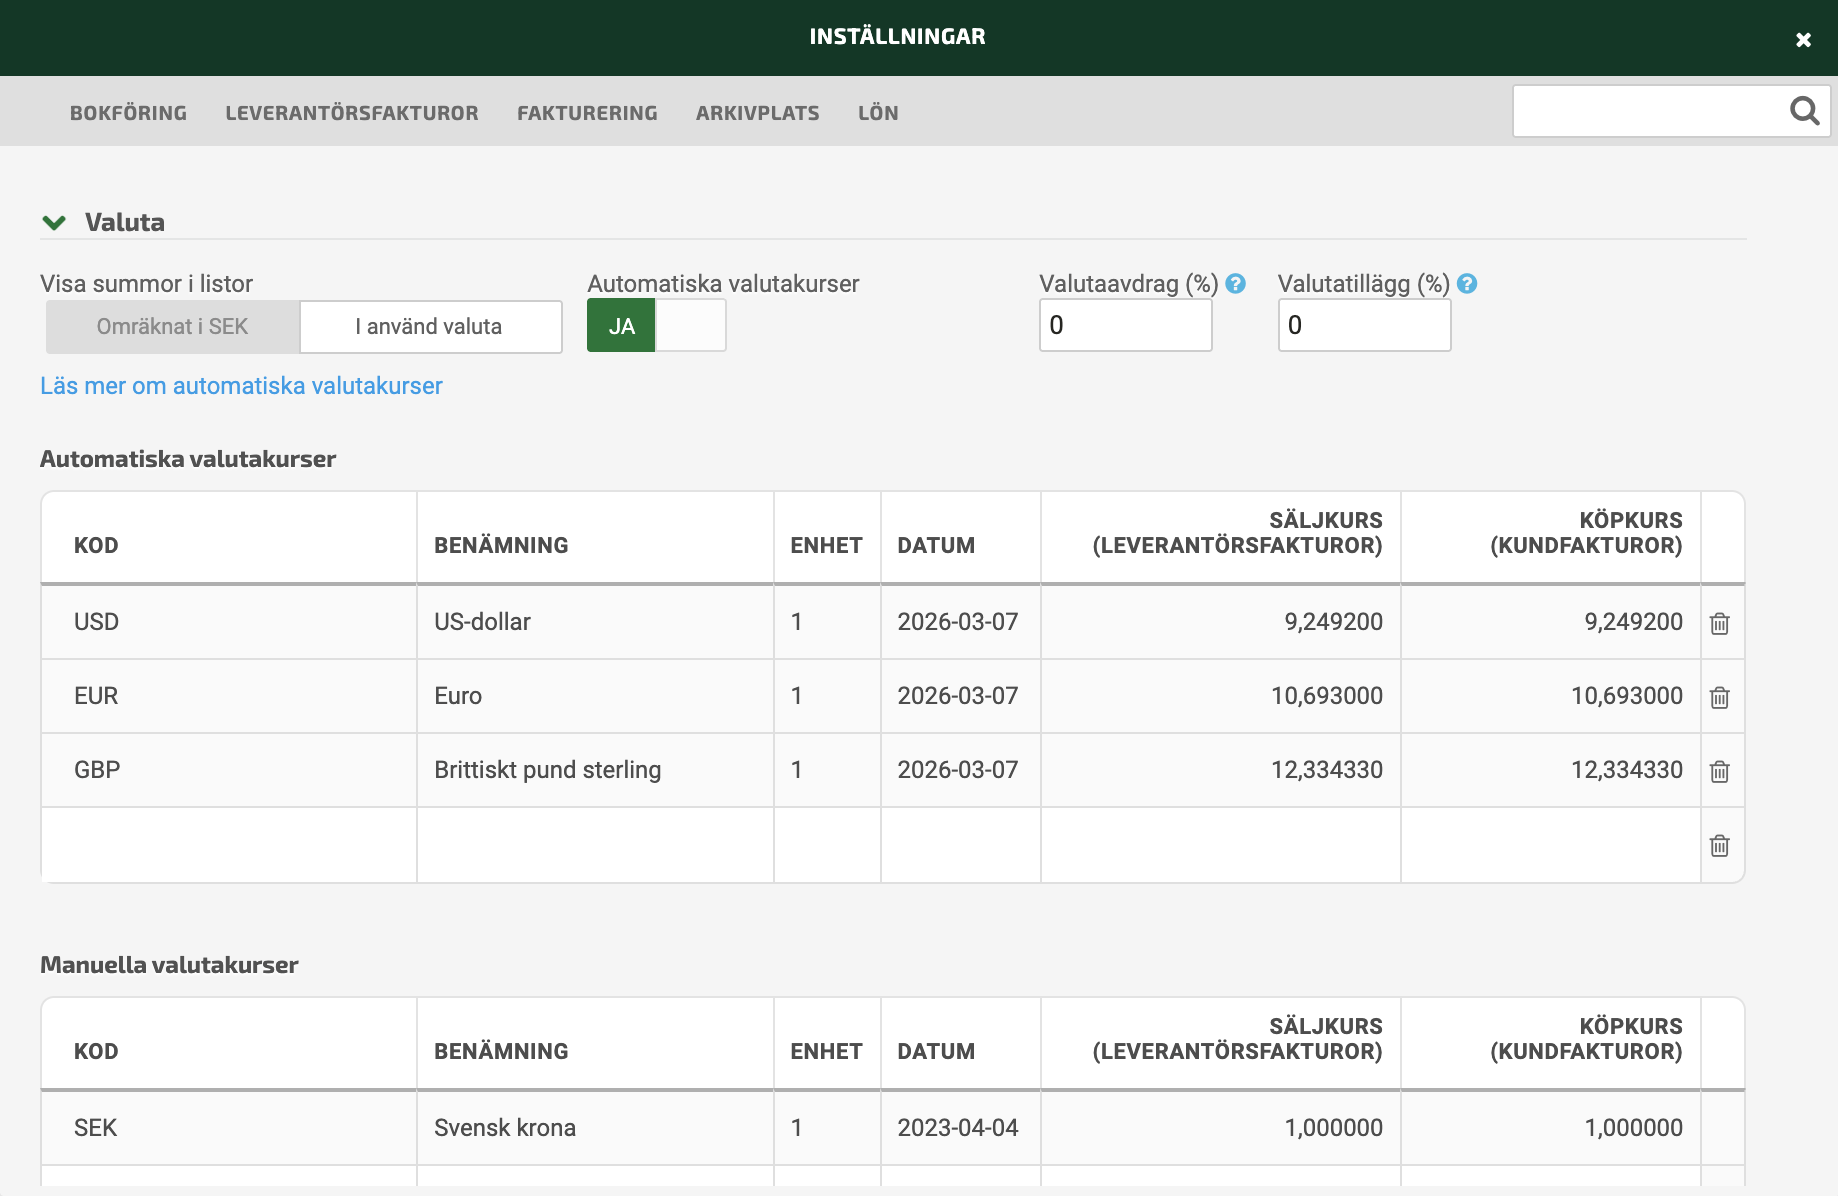Viewport: 1838px width, 1196px height.
Task: Collapse the Valuta section
Action: 54,222
